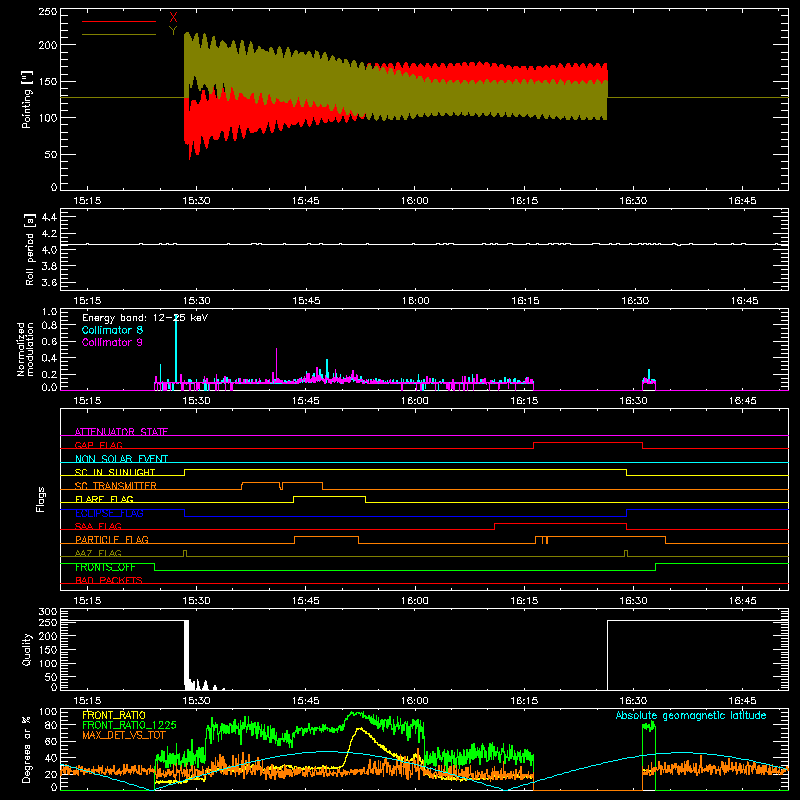This screenshot has width=800, height=800.
Task: Click the 3.6 tick on Roll period axis
Action: point(49,282)
